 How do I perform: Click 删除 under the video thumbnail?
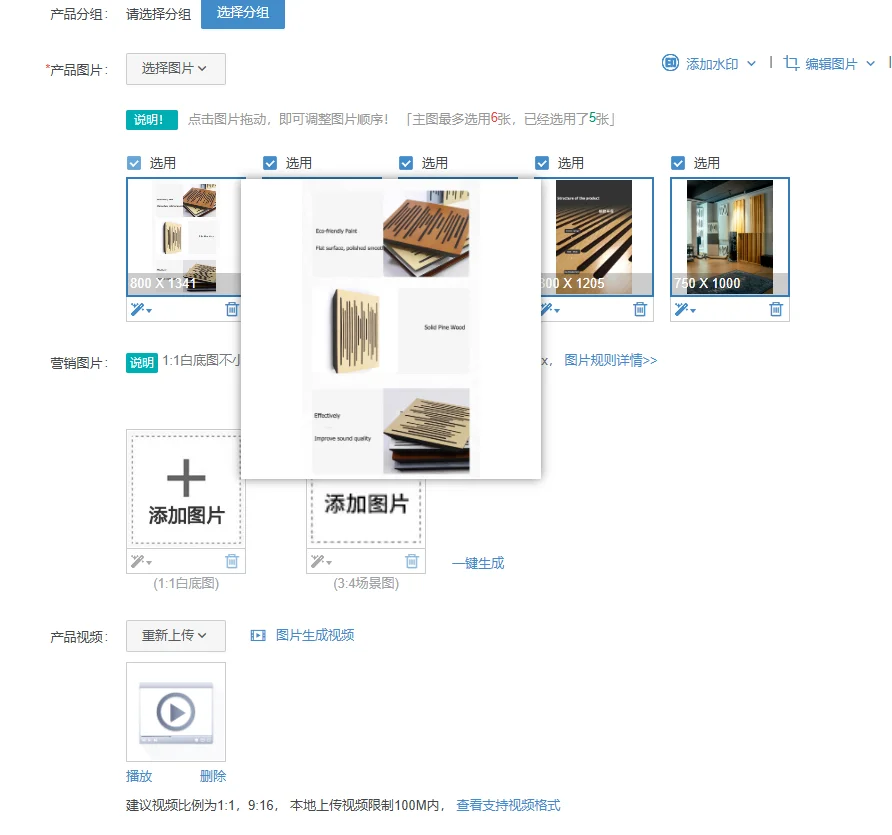click(x=213, y=776)
